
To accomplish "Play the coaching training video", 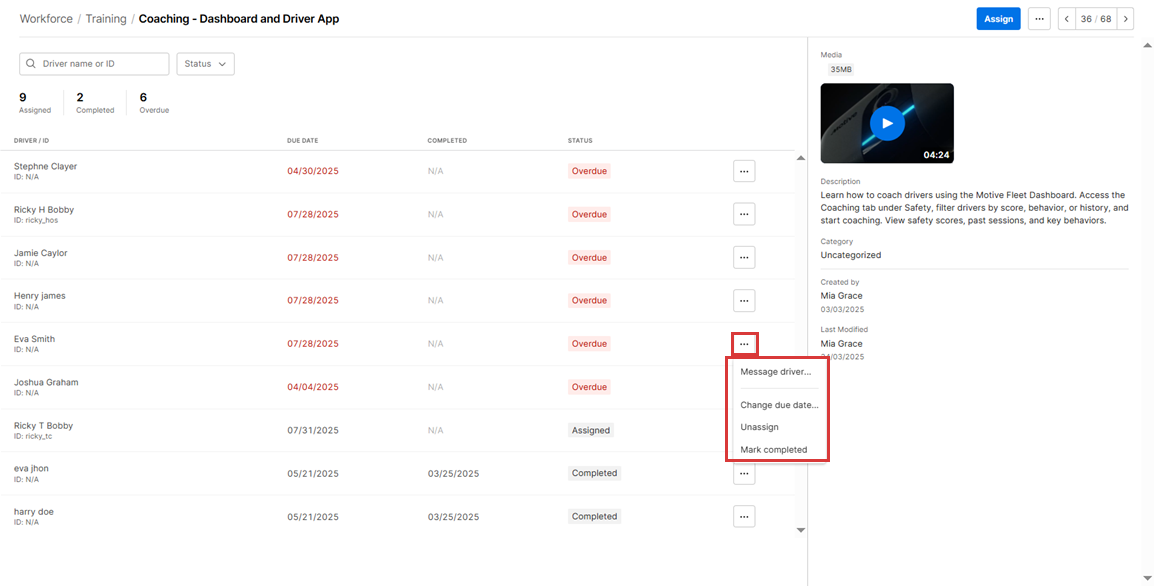I will 886,123.
